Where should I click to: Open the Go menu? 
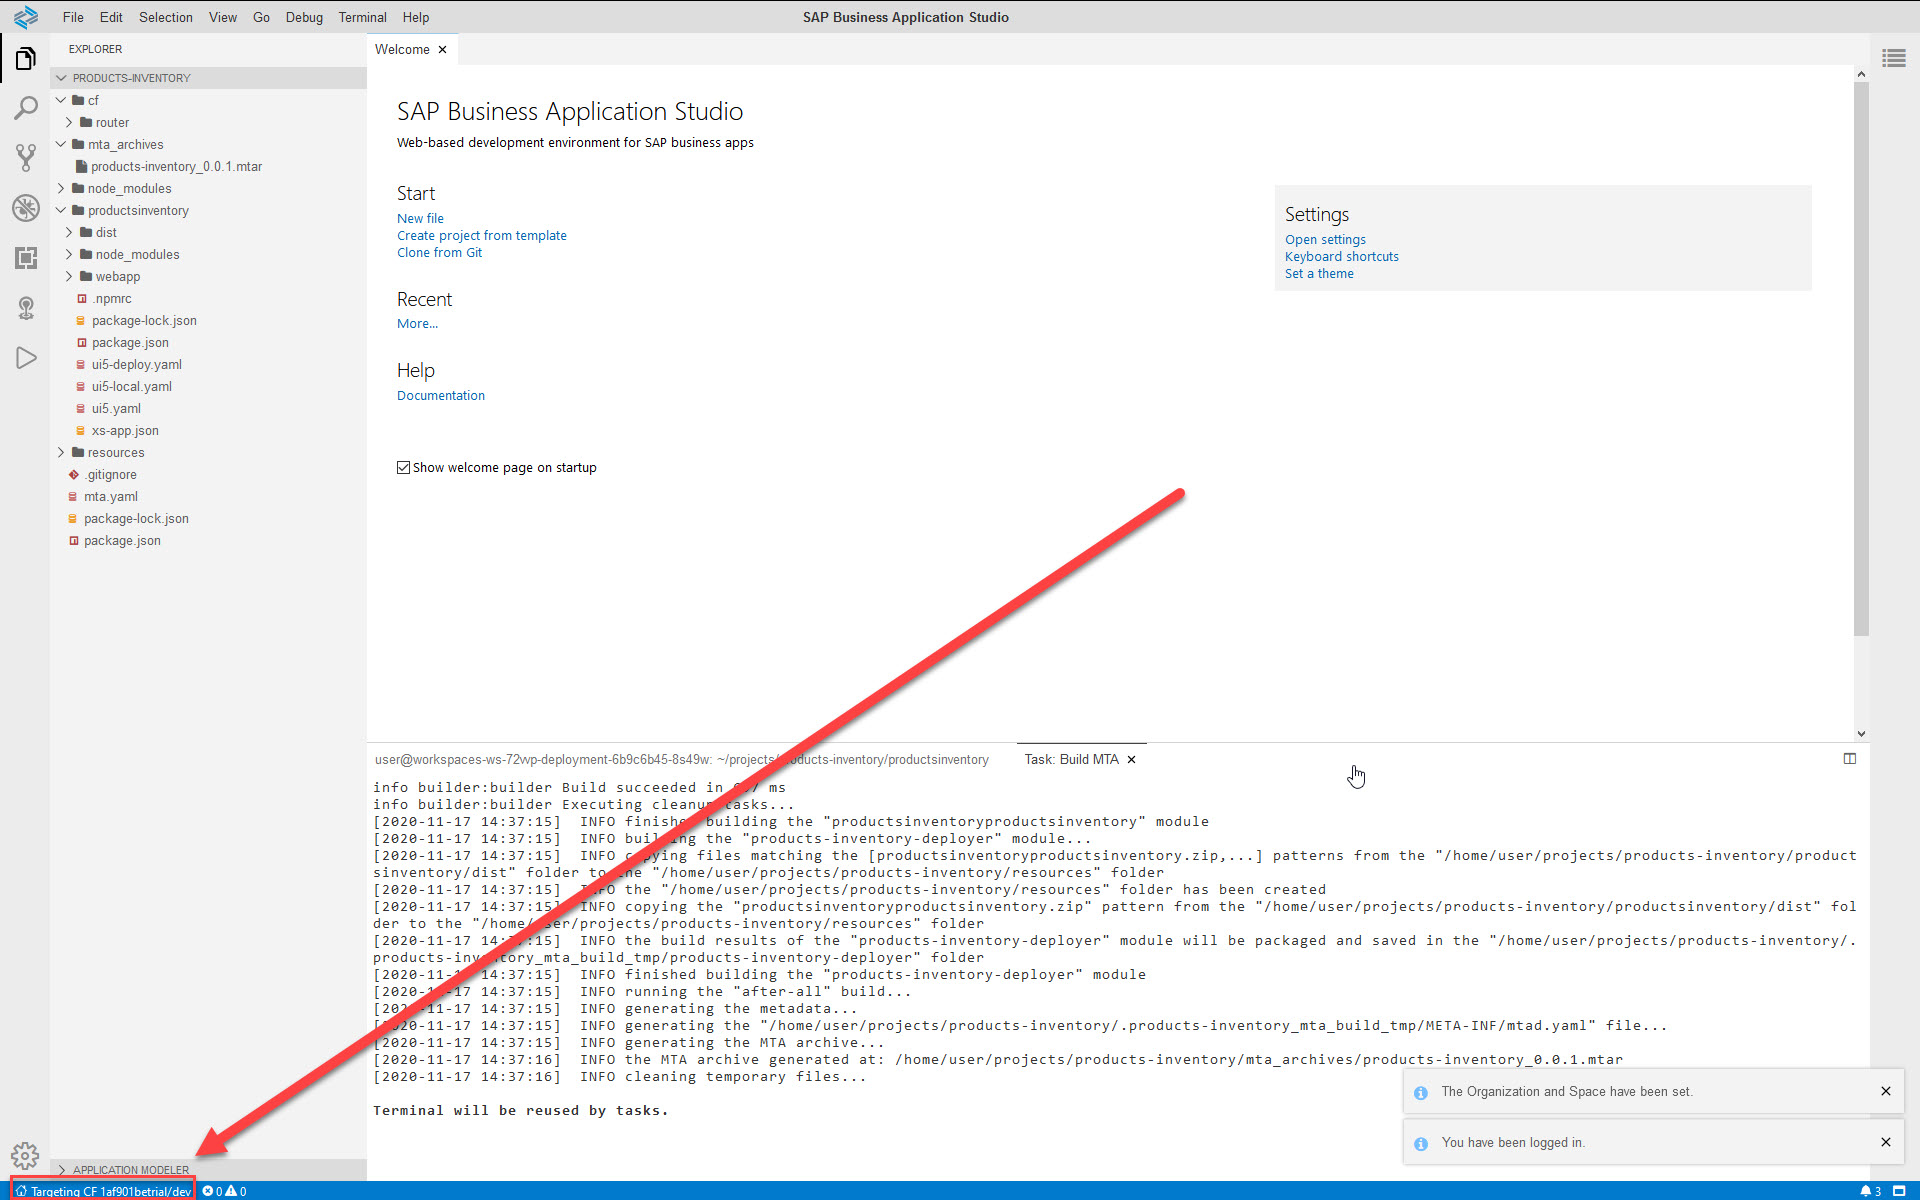[261, 17]
